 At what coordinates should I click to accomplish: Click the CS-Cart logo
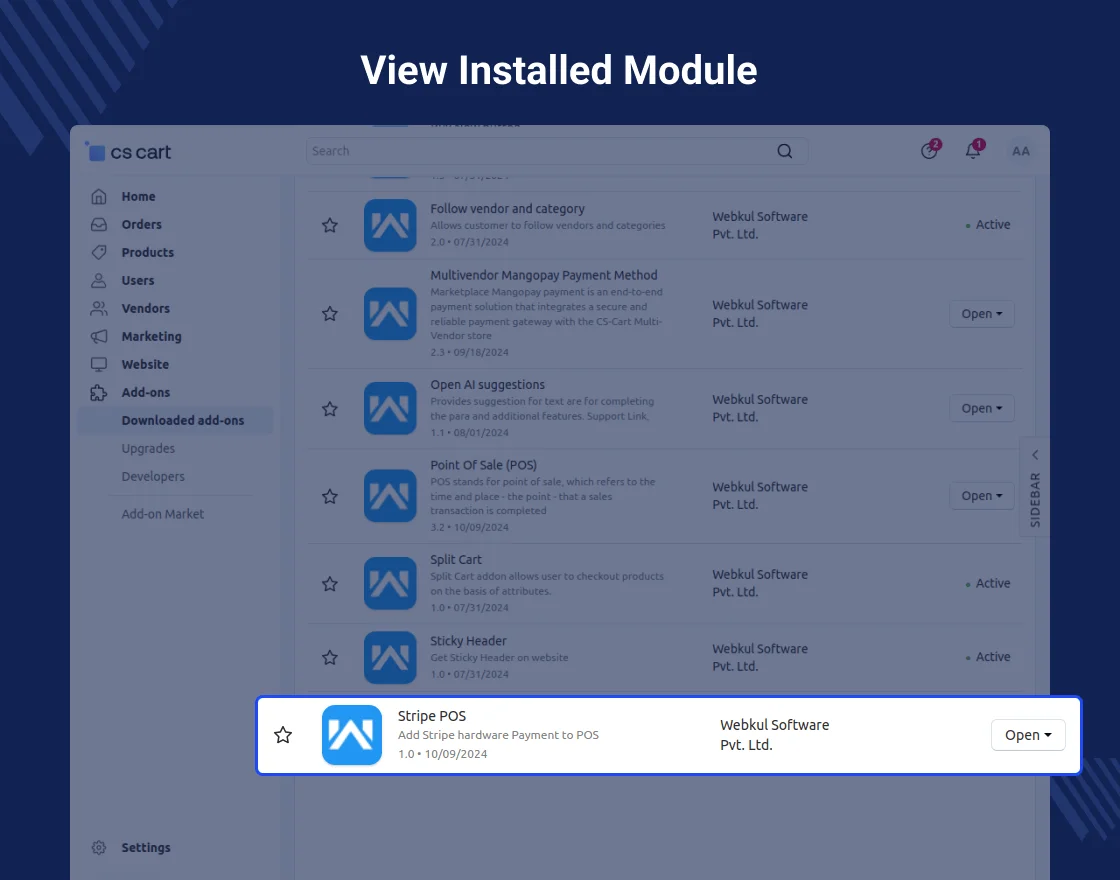129,151
